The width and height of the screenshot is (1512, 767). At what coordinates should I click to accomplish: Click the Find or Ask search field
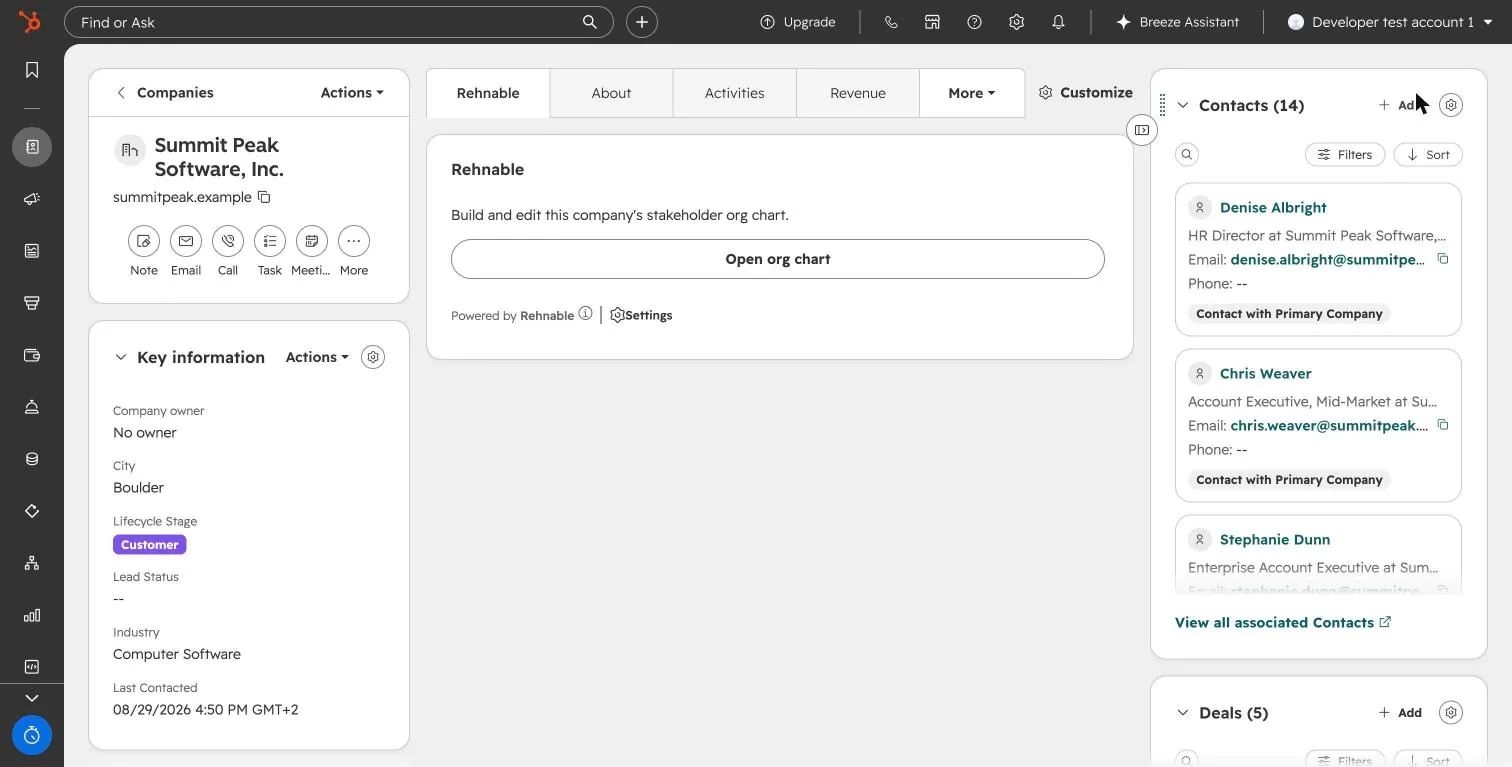[339, 22]
